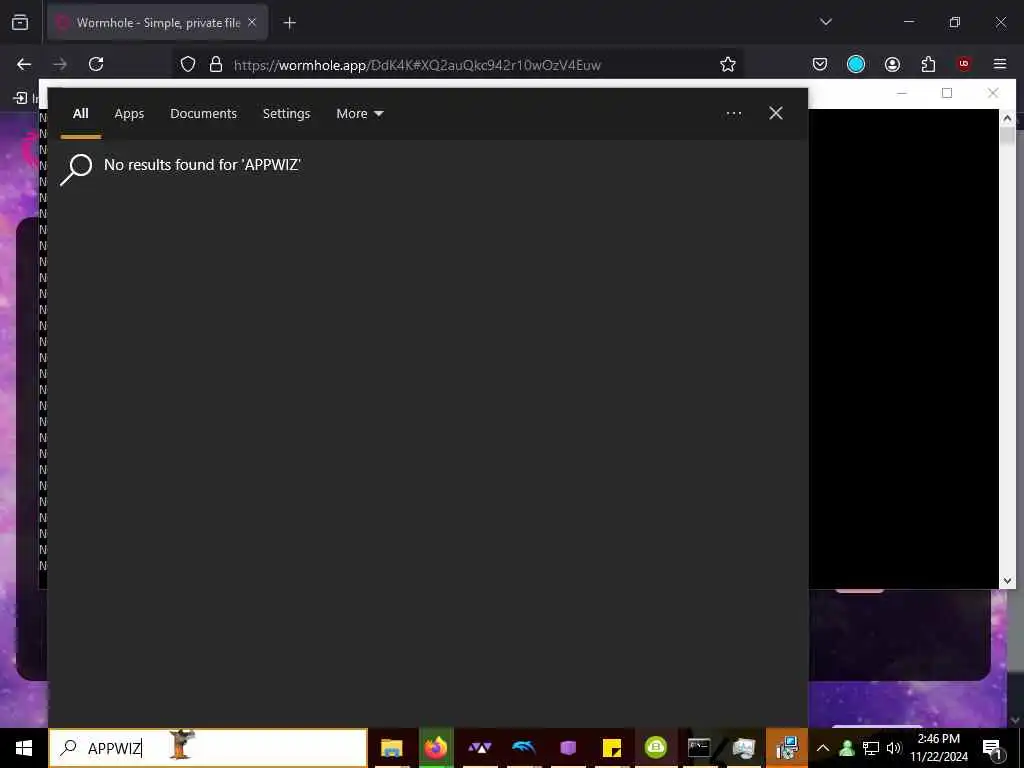View site security padlock info
The width and height of the screenshot is (1024, 768).
click(x=216, y=64)
